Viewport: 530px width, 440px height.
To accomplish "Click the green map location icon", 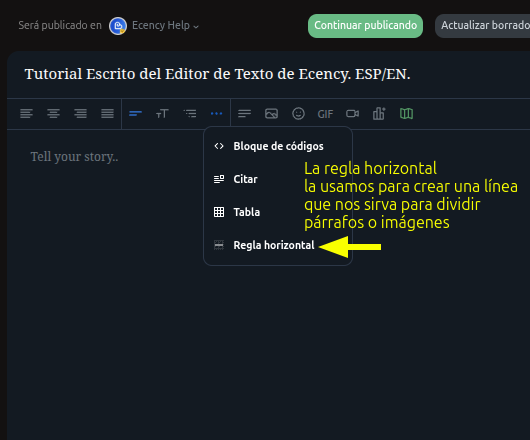I will point(406,114).
